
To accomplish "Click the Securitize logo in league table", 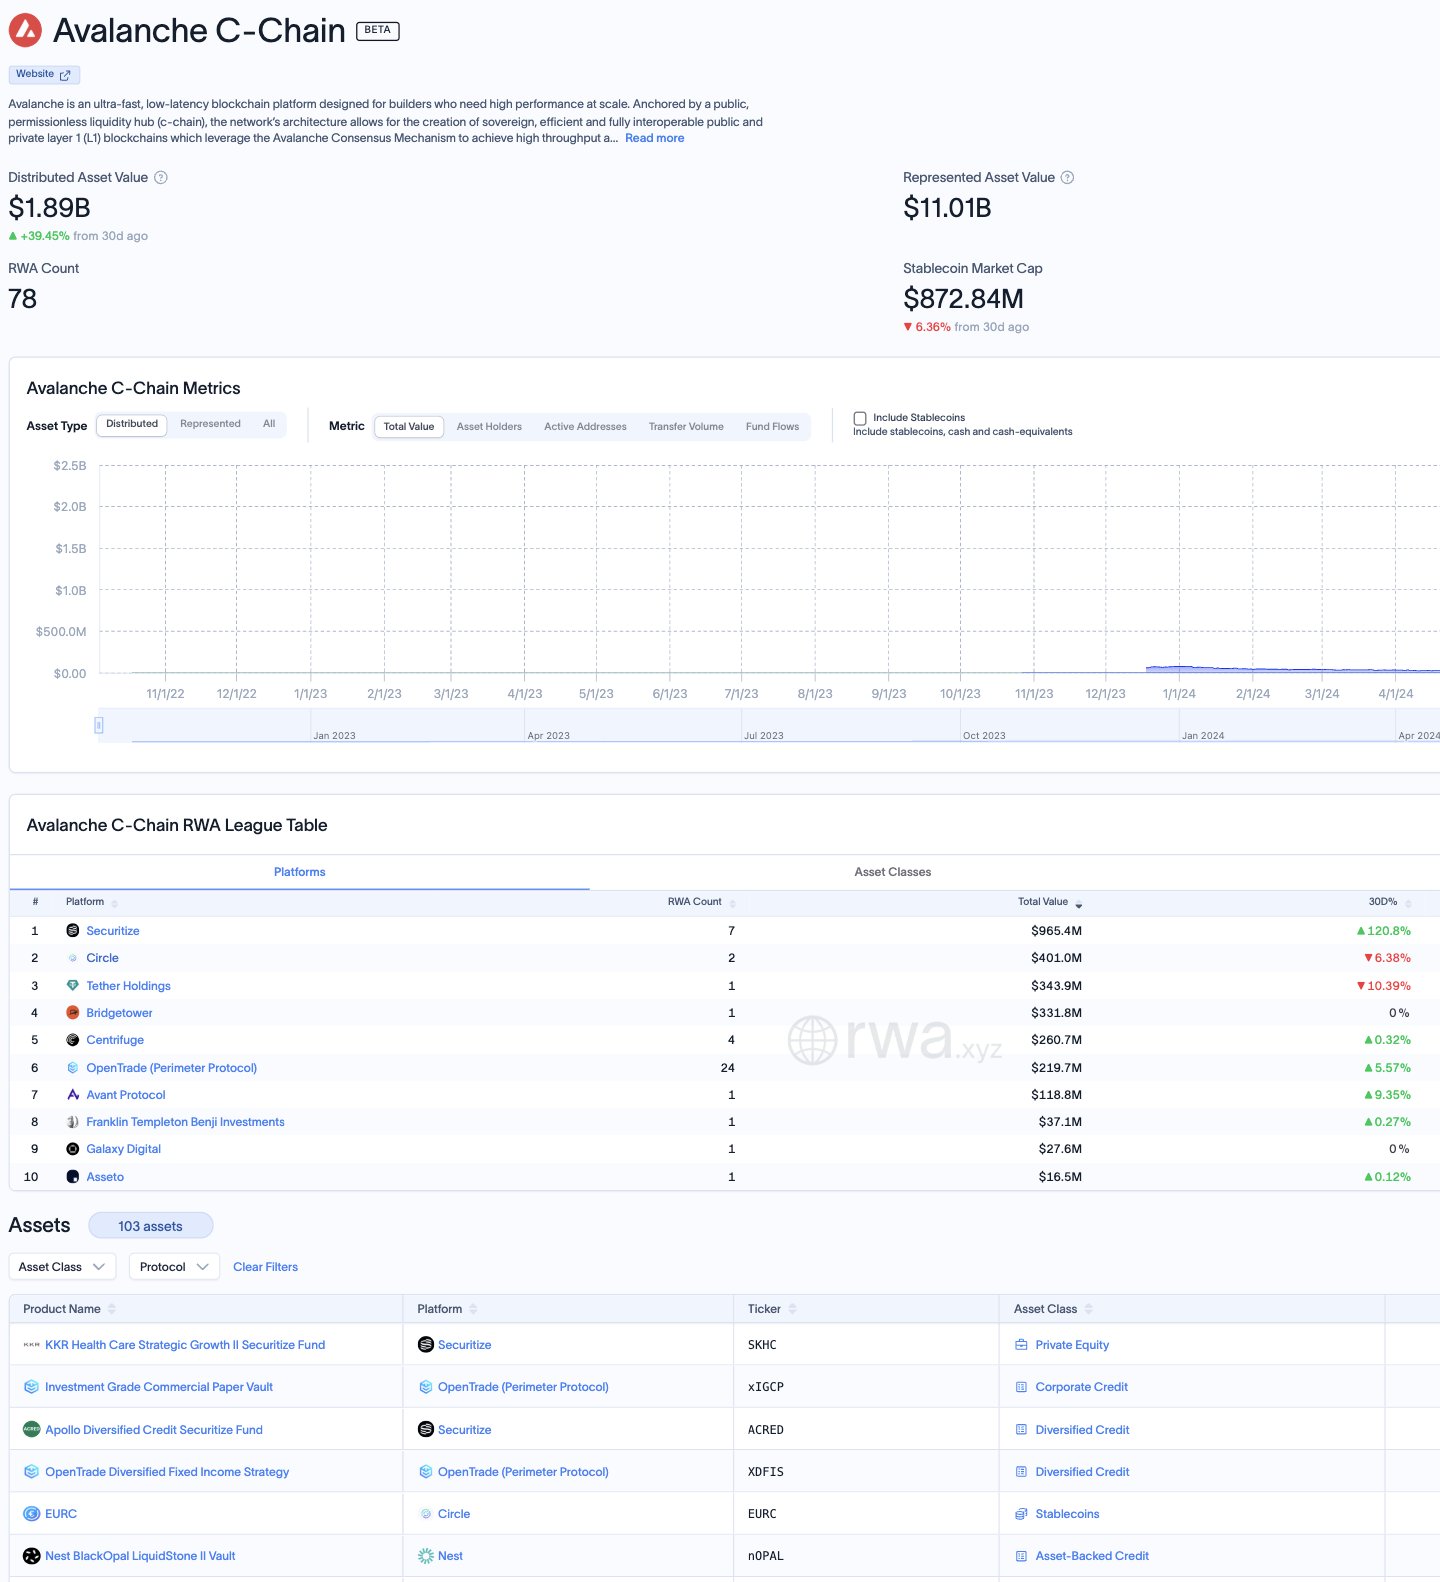I will (72, 931).
